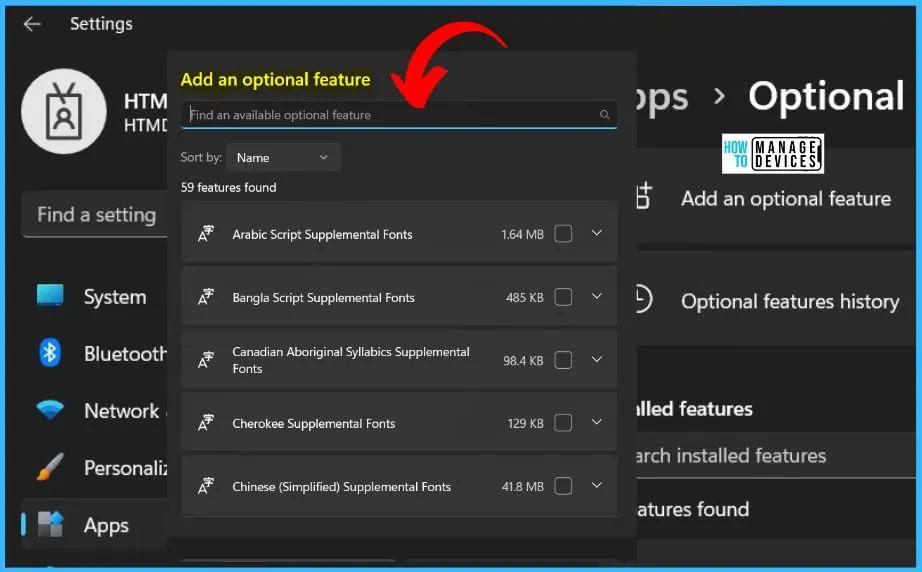Click the 98.4 KB size value
The height and width of the screenshot is (572, 922).
[x=523, y=360]
